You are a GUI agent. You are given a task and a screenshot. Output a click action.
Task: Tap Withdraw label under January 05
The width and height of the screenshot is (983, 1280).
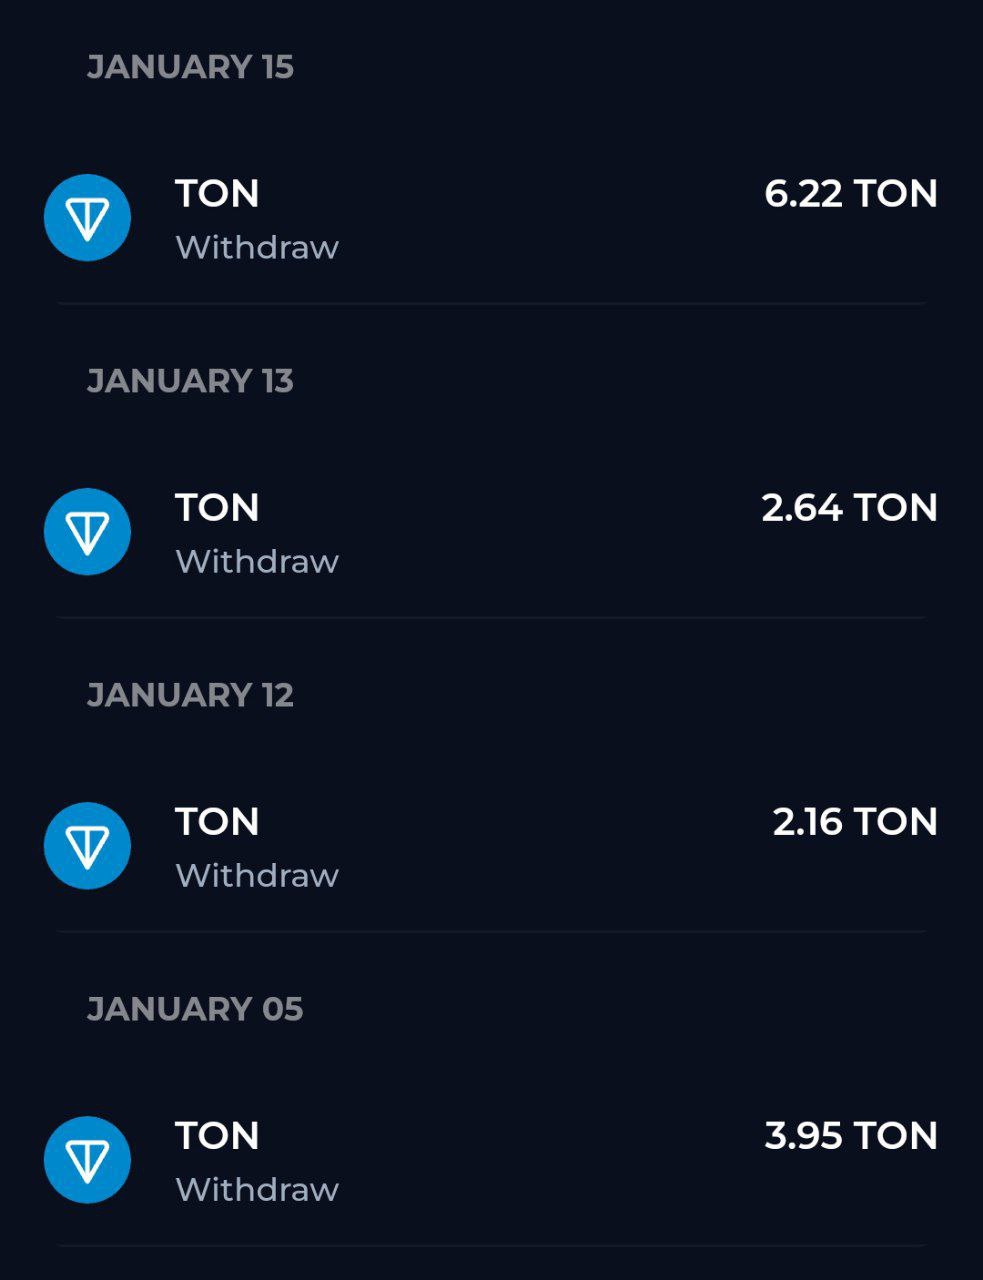point(257,1189)
